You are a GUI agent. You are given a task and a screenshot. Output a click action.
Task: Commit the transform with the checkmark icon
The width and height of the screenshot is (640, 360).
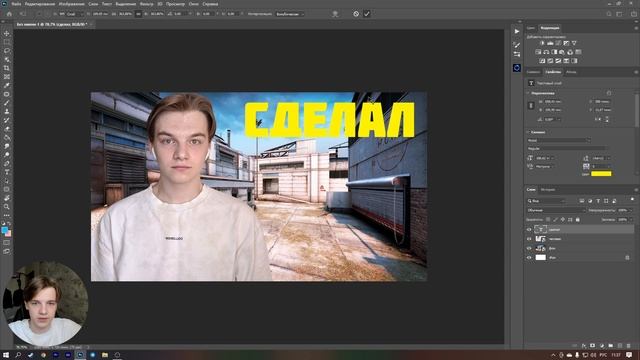click(367, 14)
